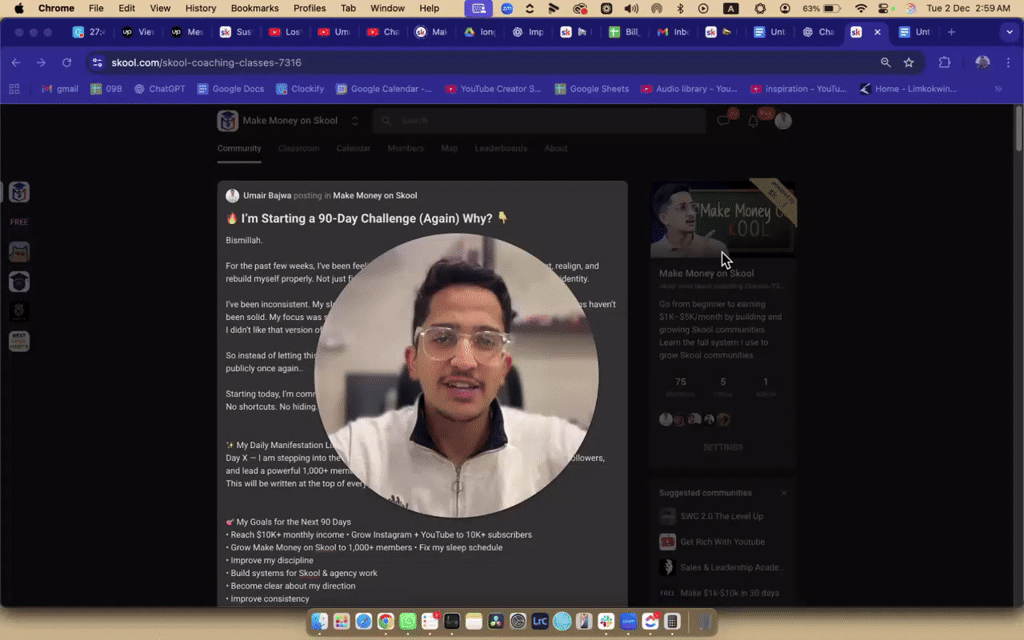Click inside the Skool search field
The image size is (1024, 640).
(539, 121)
